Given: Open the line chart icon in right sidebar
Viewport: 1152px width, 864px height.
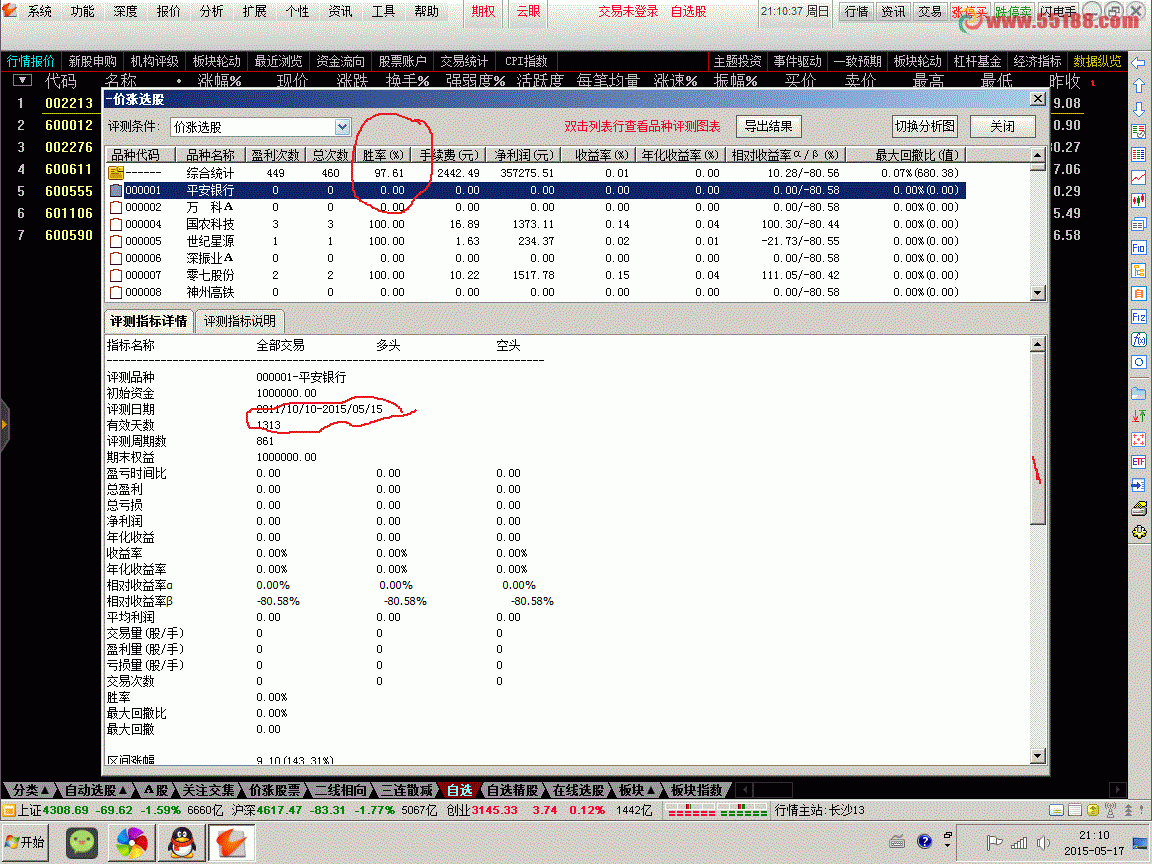Looking at the screenshot, I should point(1138,177).
